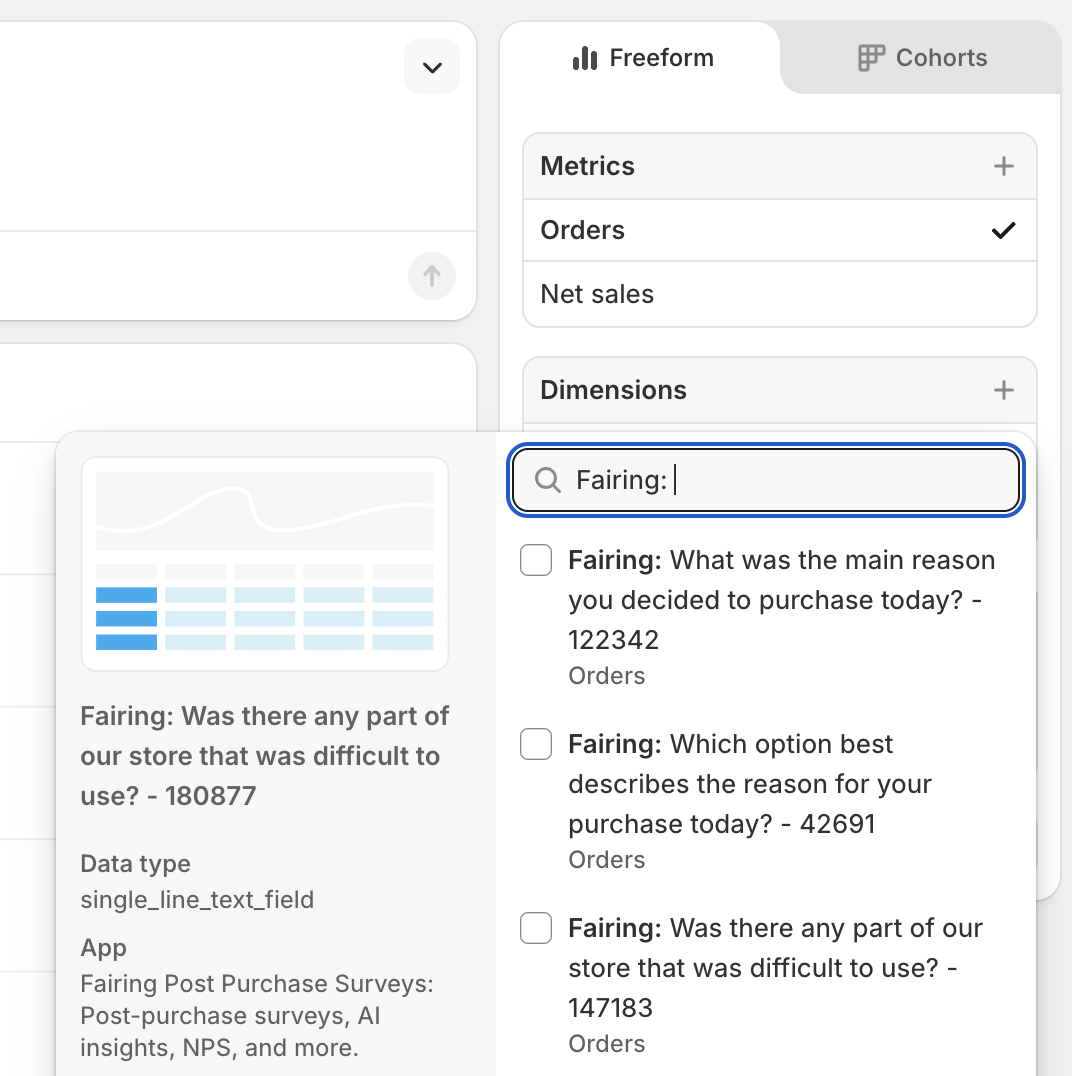Click 'What was the main reason' result text
Viewport: 1072px width, 1076px height.
click(x=782, y=600)
